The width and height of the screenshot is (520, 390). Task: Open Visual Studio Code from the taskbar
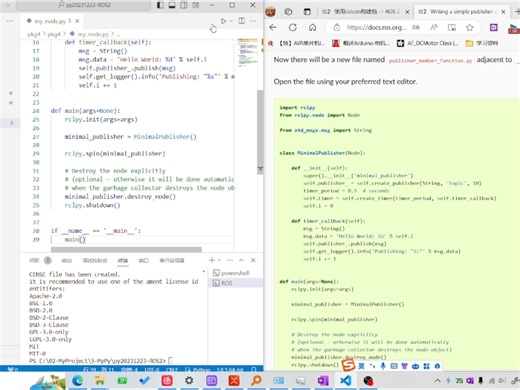[x=346, y=380]
